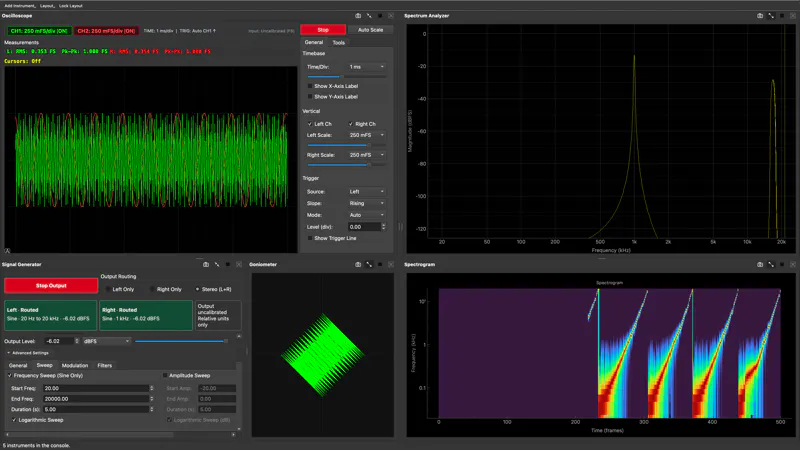Screen dimensions: 800x450
Task: Click the trigger Level (div) stepper arrows
Action: (x=383, y=227)
